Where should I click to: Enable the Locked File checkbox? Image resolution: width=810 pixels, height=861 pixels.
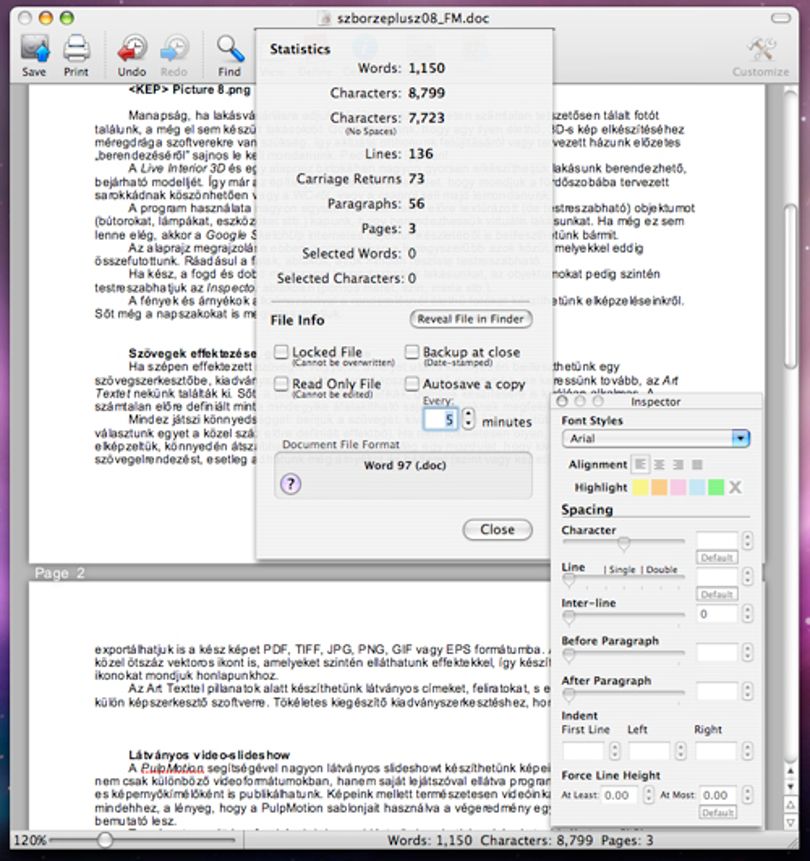tap(281, 352)
